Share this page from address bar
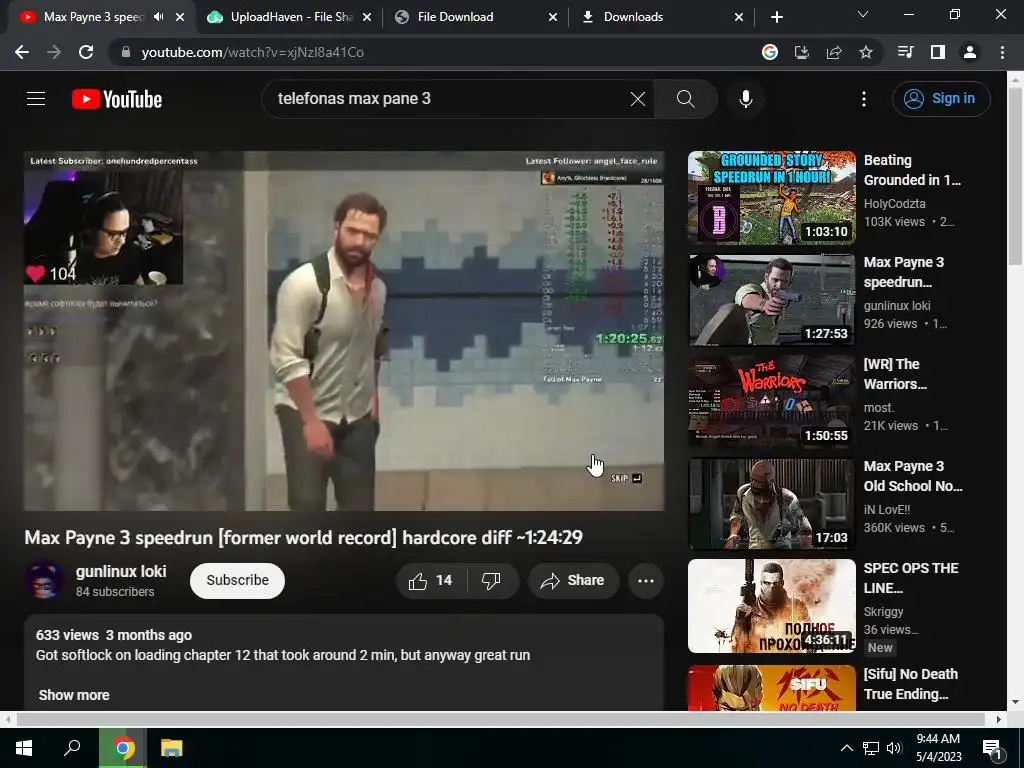The image size is (1024, 768). pyautogui.click(x=834, y=52)
